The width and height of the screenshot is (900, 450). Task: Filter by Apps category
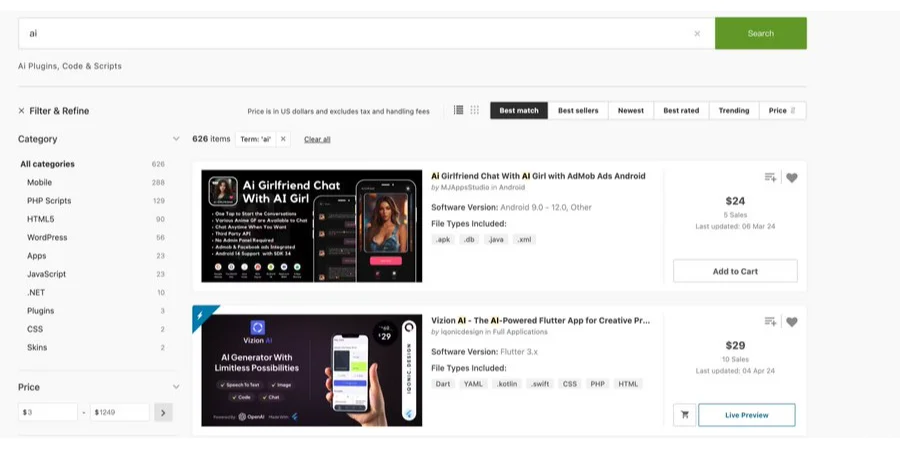pyautogui.click(x=37, y=256)
